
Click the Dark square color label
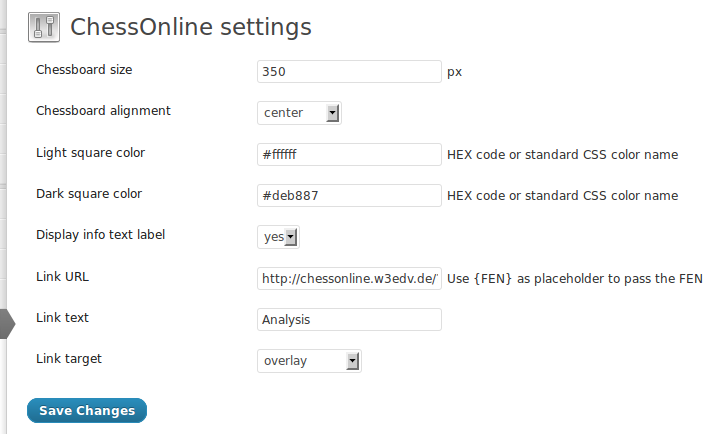point(89,194)
